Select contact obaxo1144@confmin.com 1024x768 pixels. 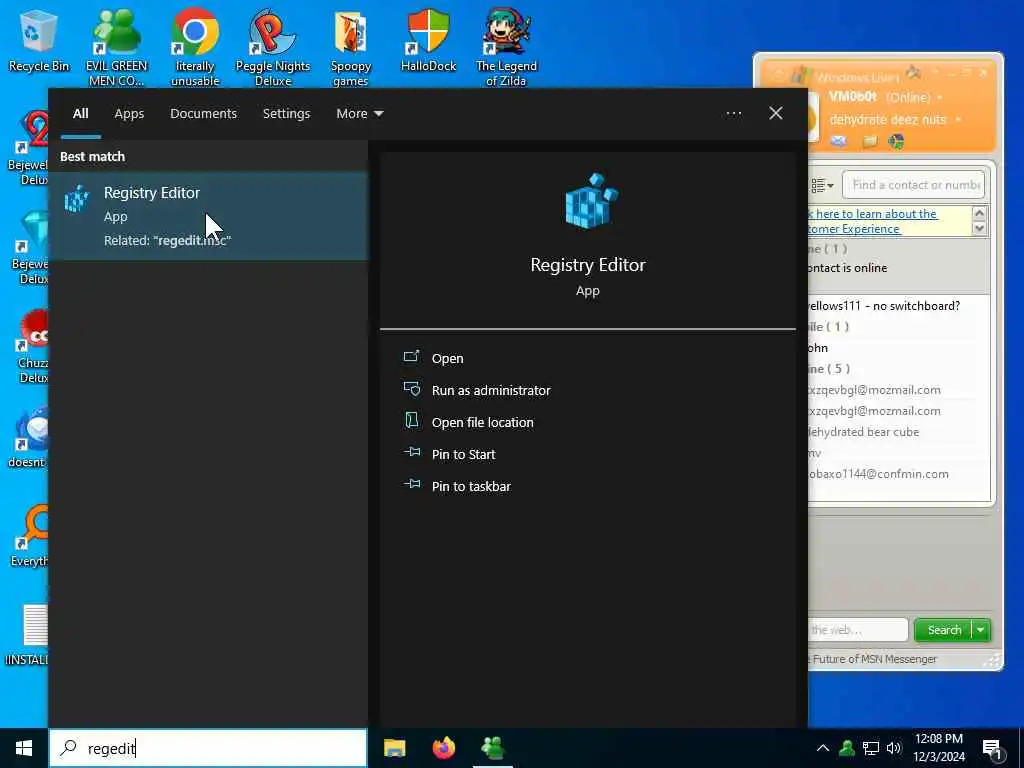[x=878, y=474]
